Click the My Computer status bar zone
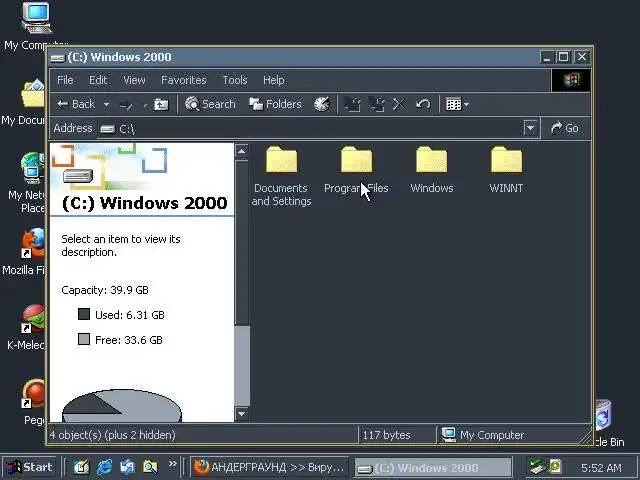This screenshot has width=640, height=480. (x=483, y=435)
